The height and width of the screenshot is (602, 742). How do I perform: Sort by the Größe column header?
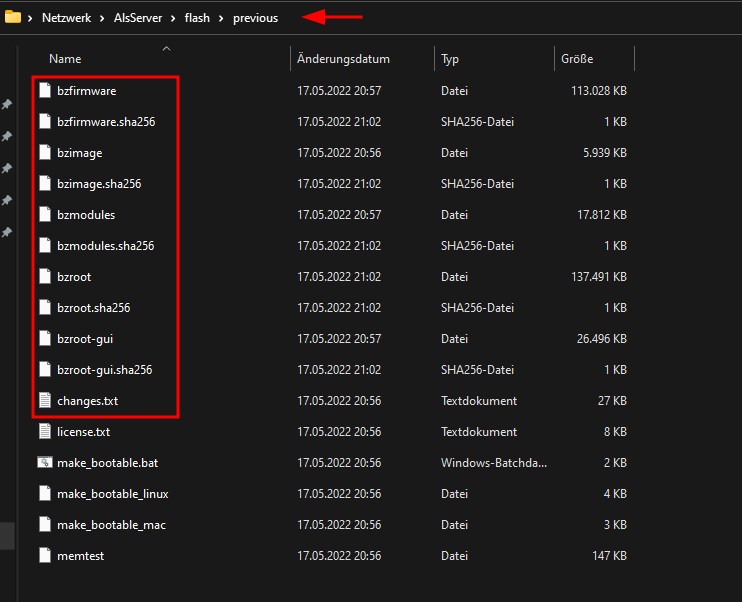[577, 59]
